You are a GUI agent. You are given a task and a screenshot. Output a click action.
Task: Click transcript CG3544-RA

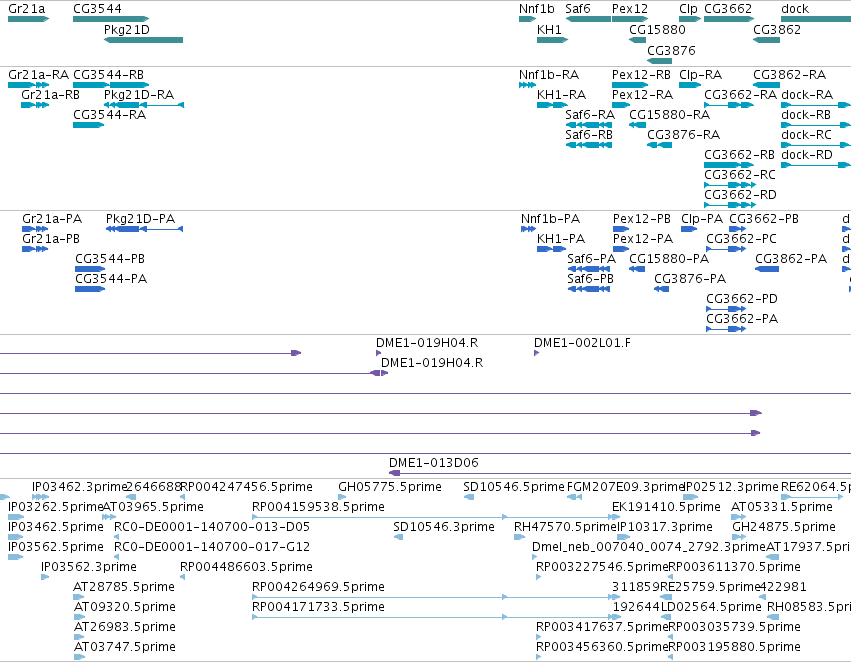[x=88, y=125]
